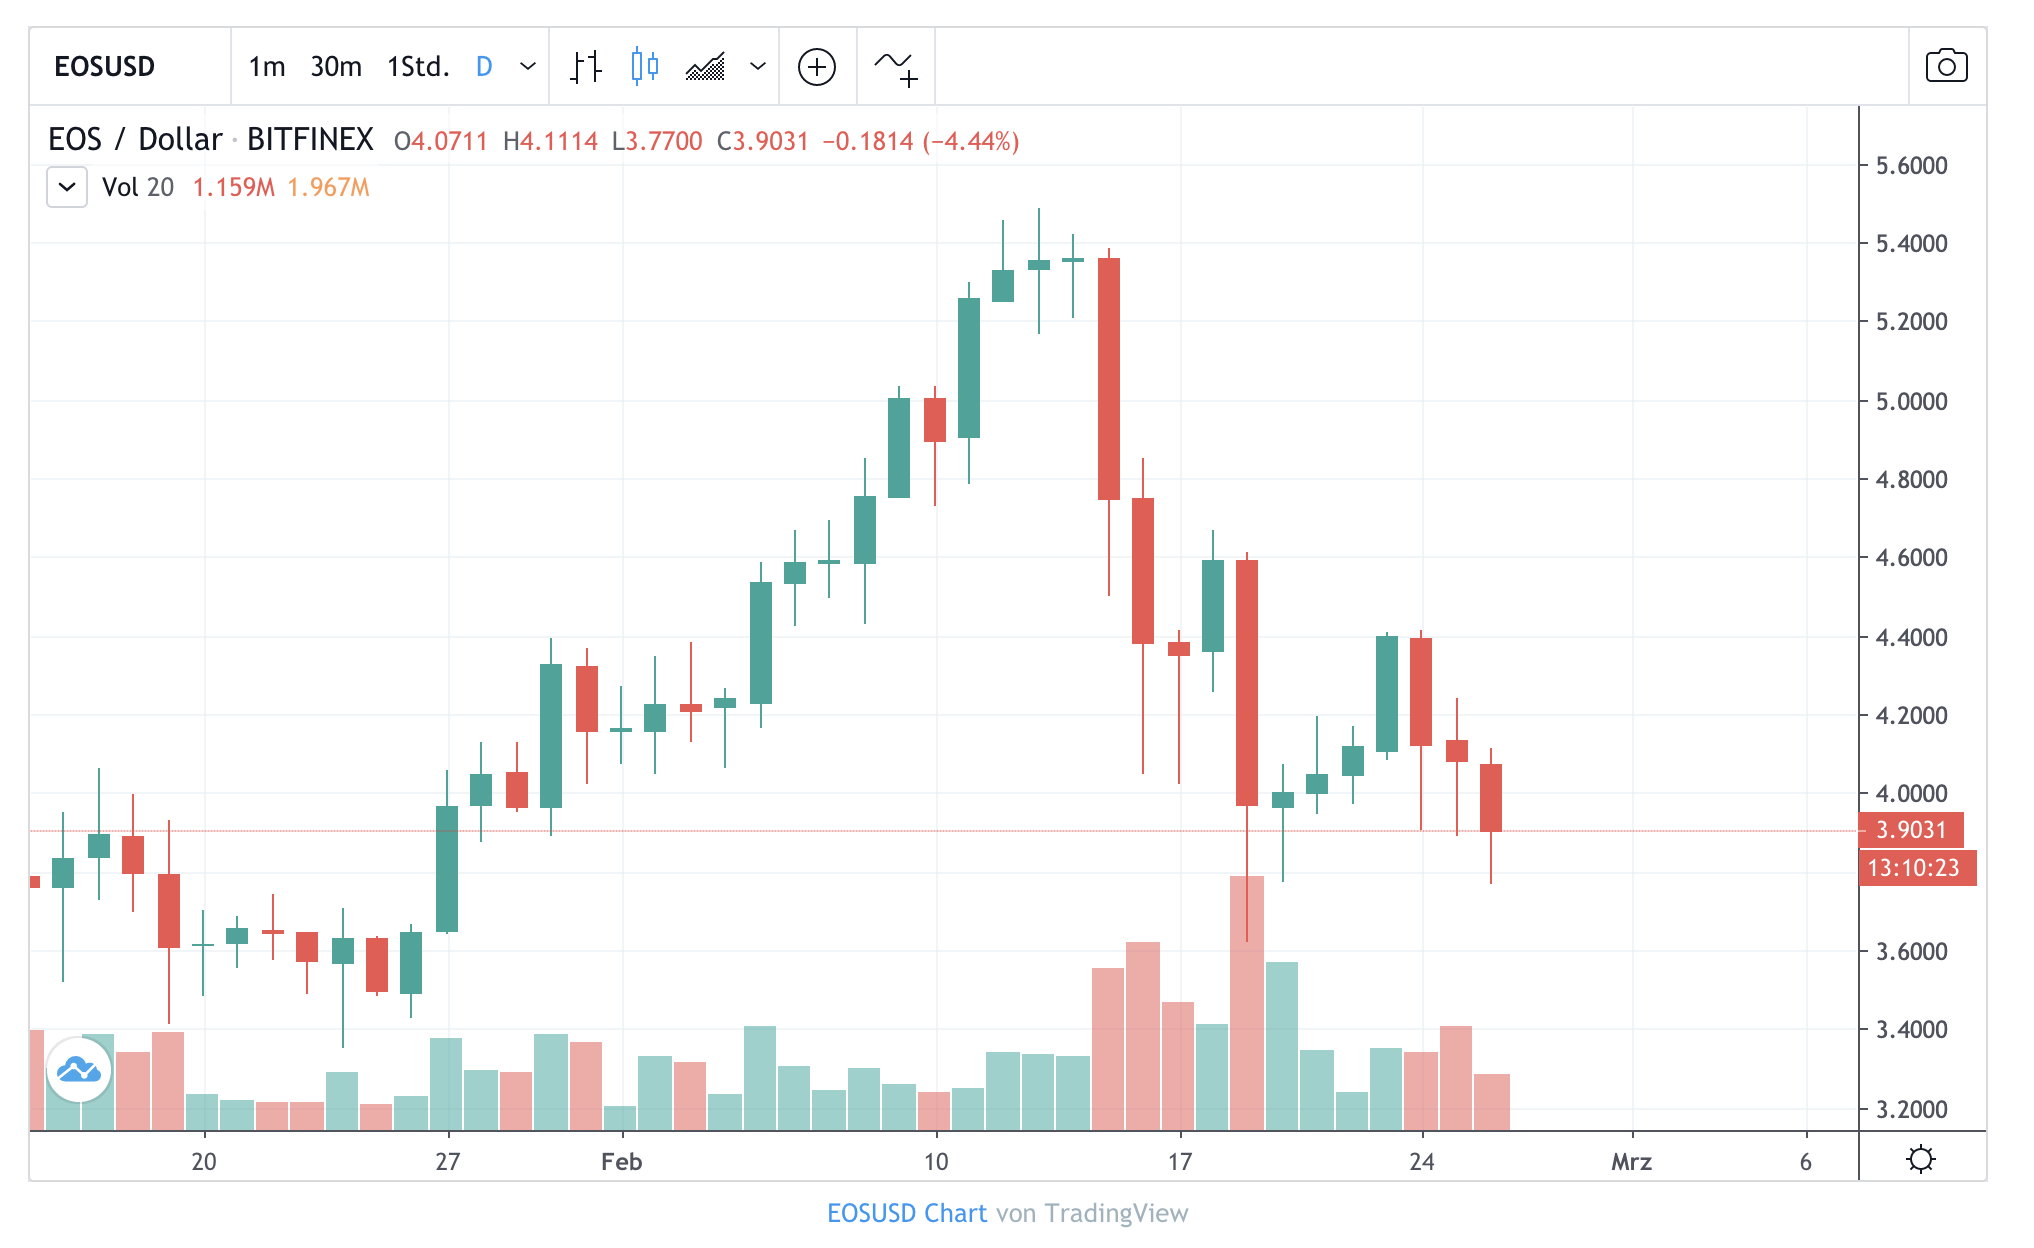Click the compare or add symbol icon
Screen dimensions: 2034x1248
817,67
